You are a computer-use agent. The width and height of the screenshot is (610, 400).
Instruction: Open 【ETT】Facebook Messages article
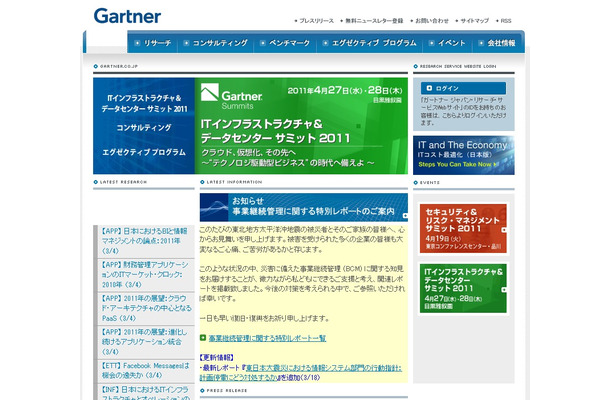pos(146,371)
